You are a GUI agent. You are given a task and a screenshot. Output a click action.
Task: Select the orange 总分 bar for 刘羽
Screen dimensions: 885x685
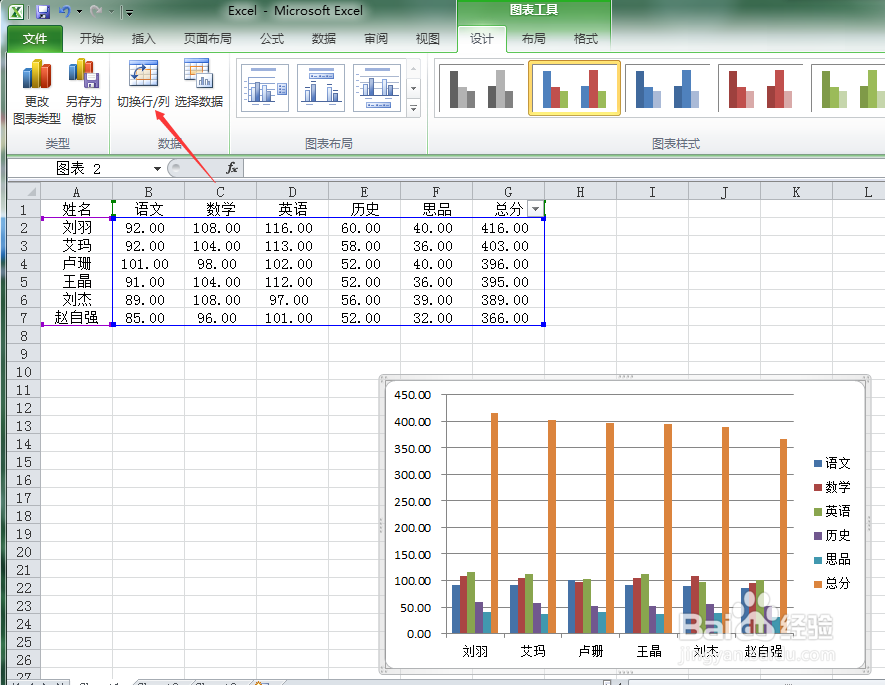(x=494, y=523)
